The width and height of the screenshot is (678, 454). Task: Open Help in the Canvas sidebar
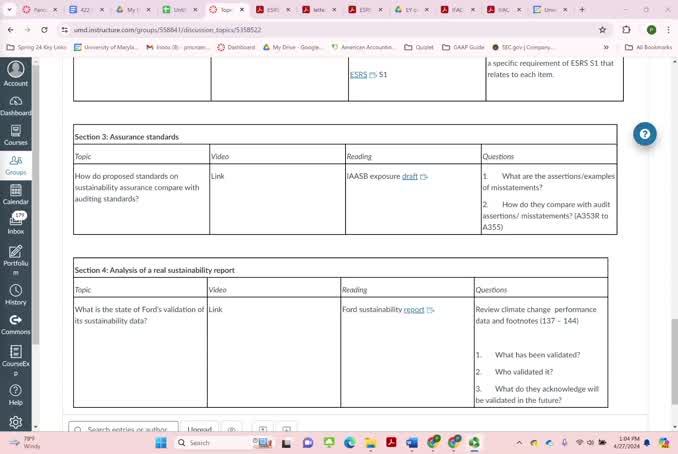point(15,393)
